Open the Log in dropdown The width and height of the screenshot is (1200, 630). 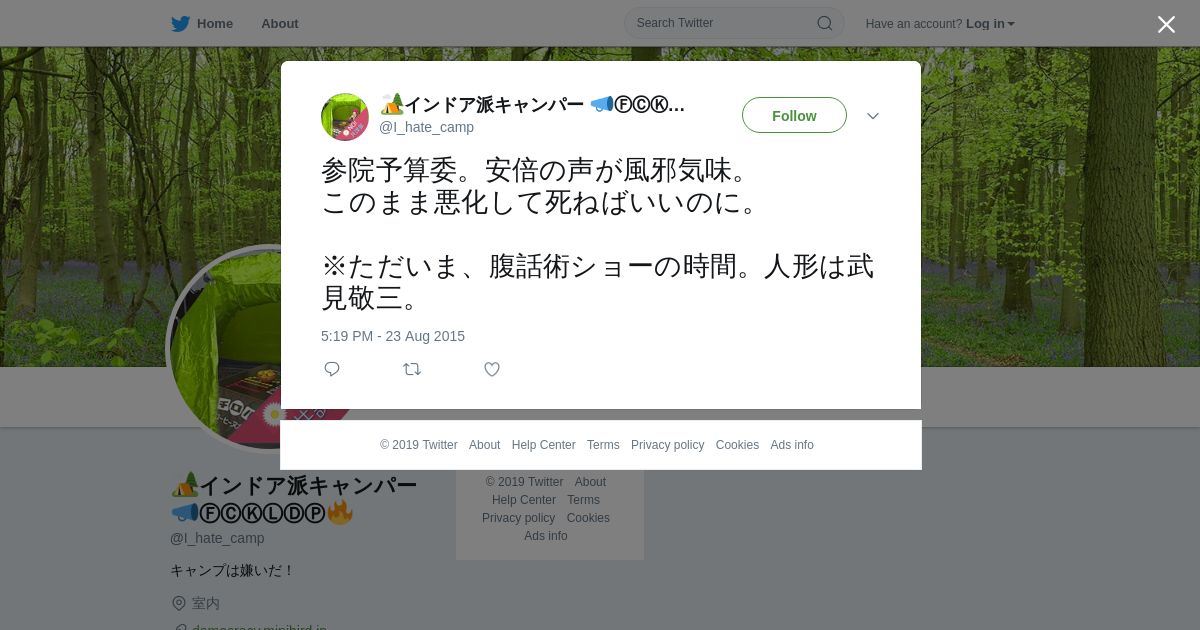[x=990, y=24]
